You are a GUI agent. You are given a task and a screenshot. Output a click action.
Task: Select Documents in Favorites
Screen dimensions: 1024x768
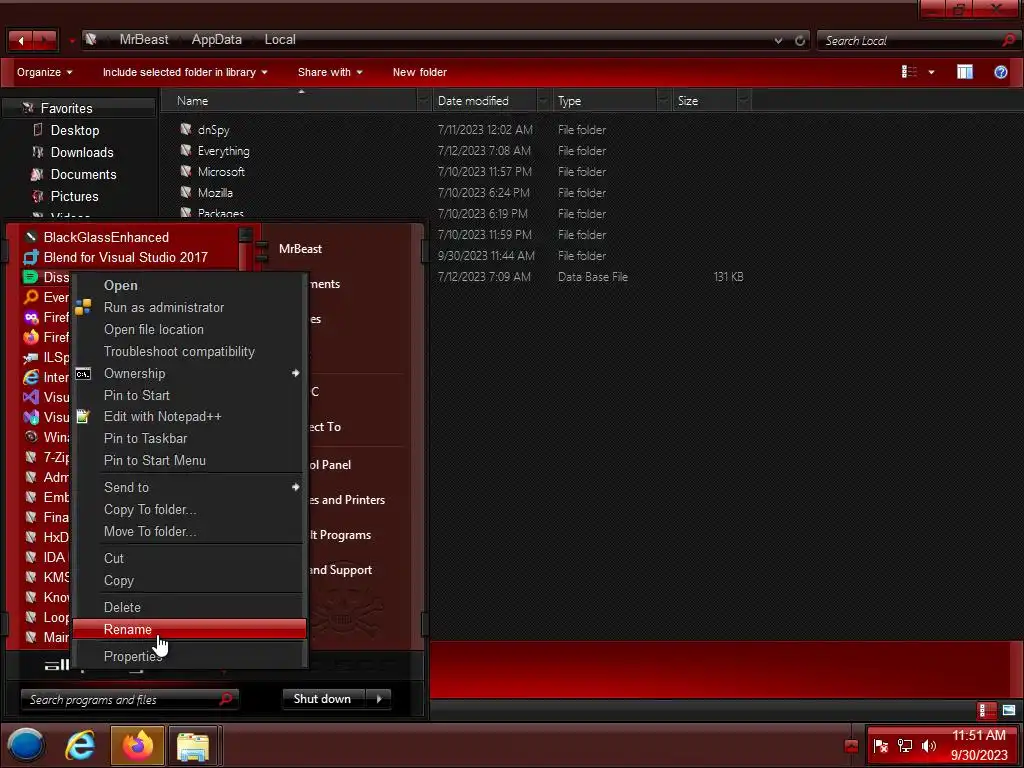click(83, 174)
